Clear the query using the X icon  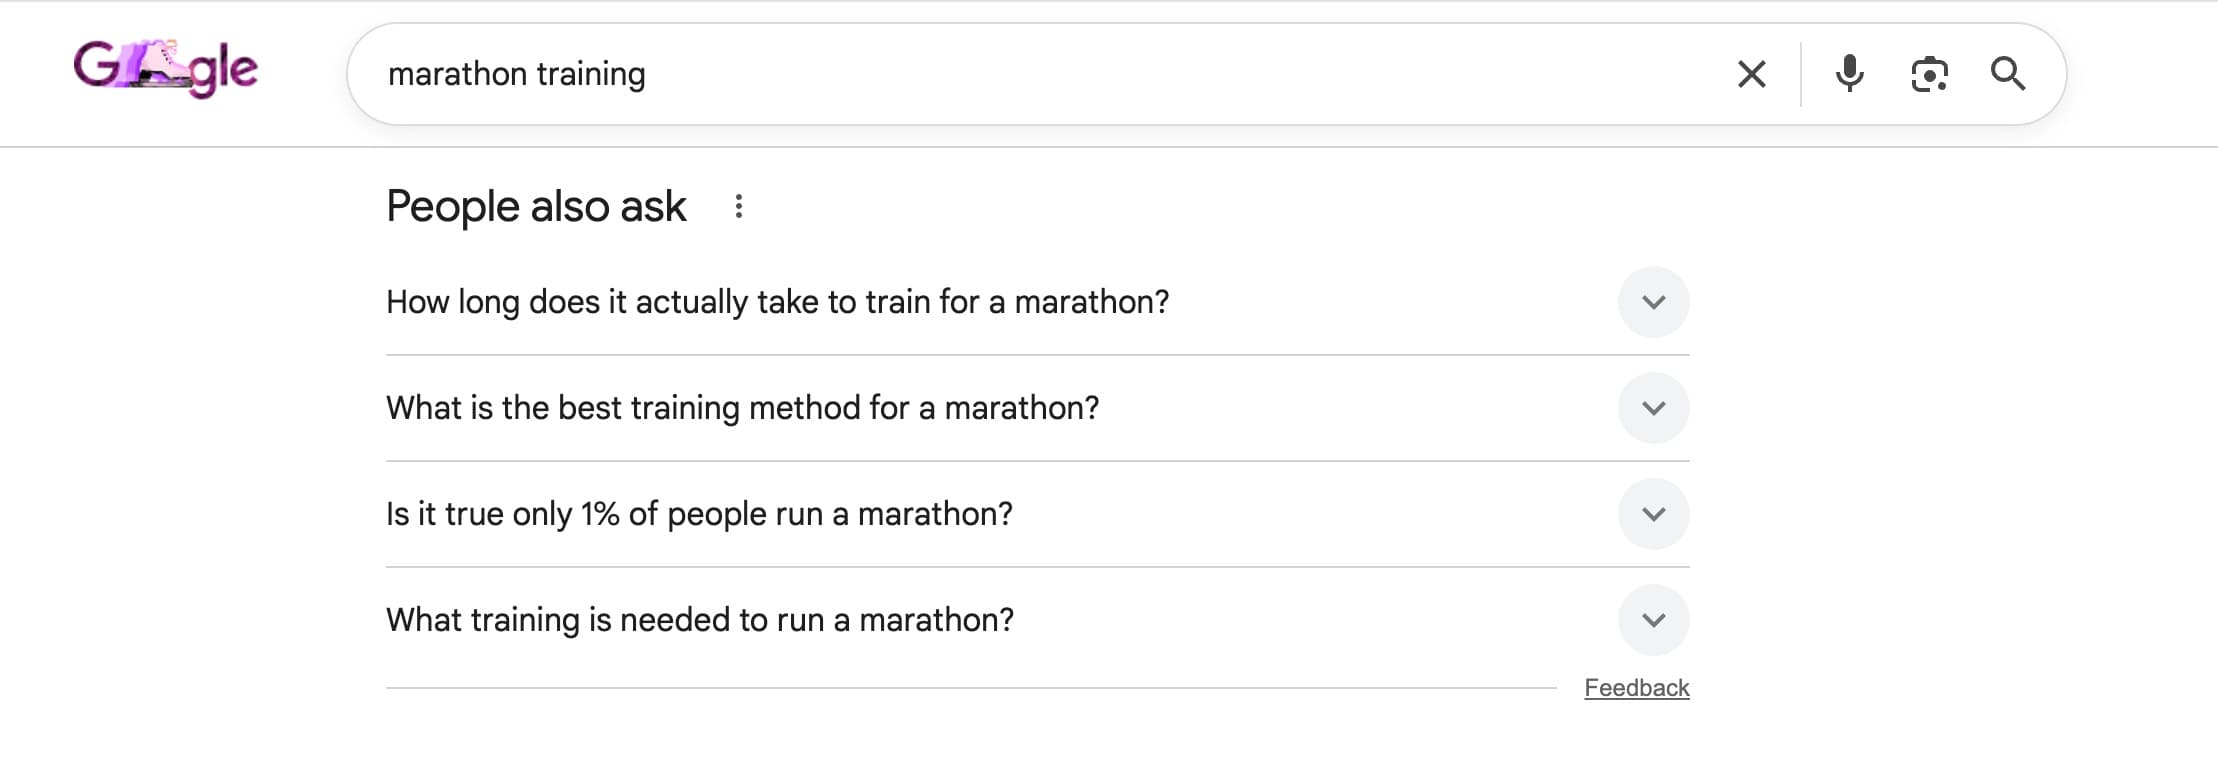click(1751, 74)
